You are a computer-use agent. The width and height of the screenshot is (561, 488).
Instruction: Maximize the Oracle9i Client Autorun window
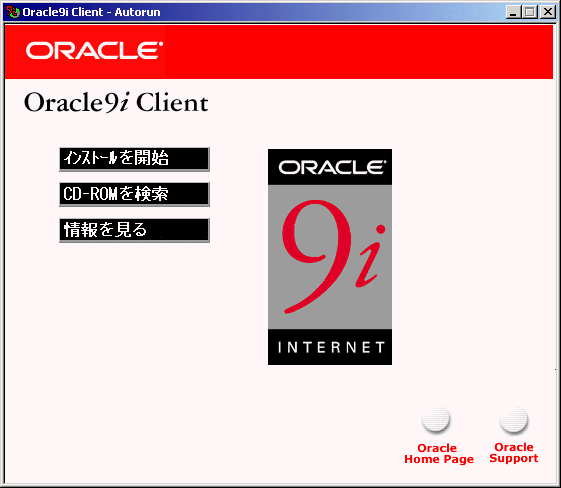point(530,12)
